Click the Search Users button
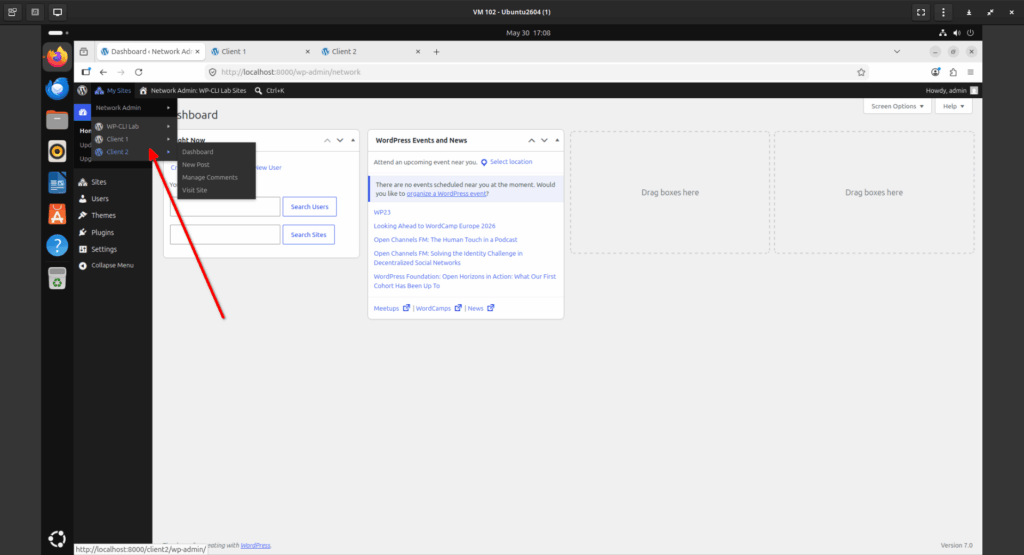The width and height of the screenshot is (1024, 555). pyautogui.click(x=310, y=207)
